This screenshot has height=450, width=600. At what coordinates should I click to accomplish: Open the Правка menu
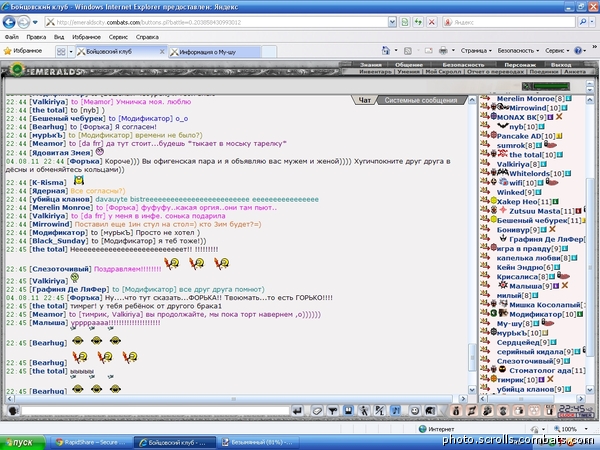(x=36, y=37)
